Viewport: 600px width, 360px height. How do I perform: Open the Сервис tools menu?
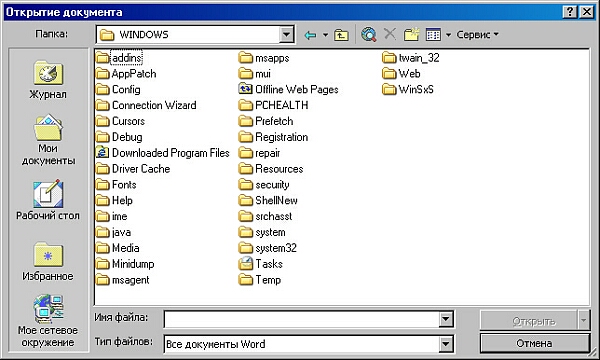478,35
